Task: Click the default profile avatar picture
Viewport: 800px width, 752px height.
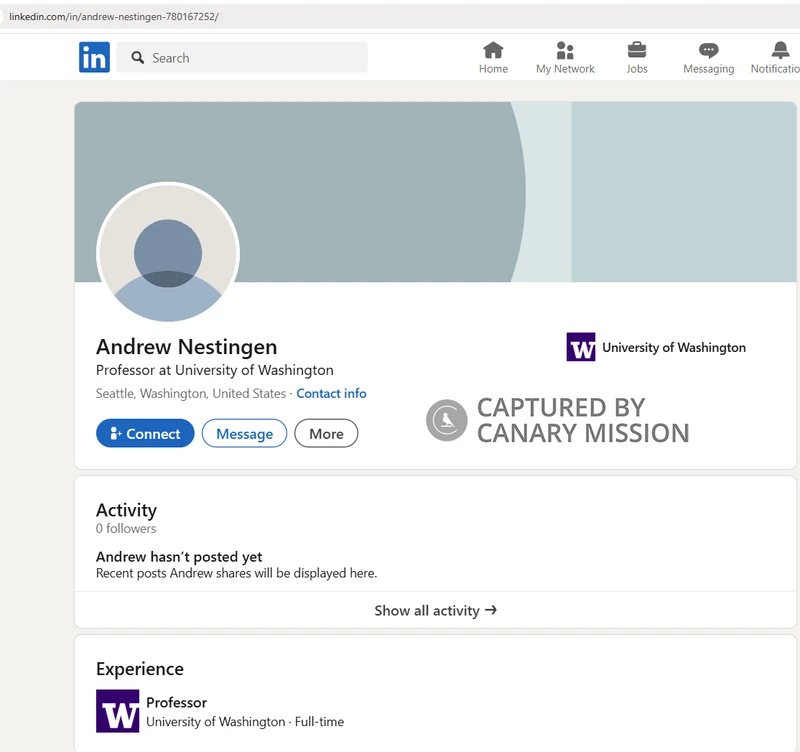Action: pyautogui.click(x=168, y=253)
